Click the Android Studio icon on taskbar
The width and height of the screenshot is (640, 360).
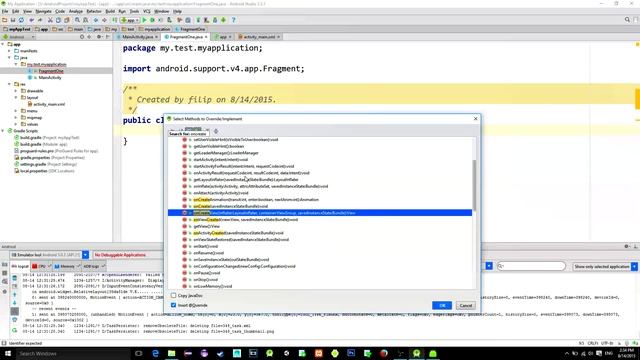[x=417, y=353]
